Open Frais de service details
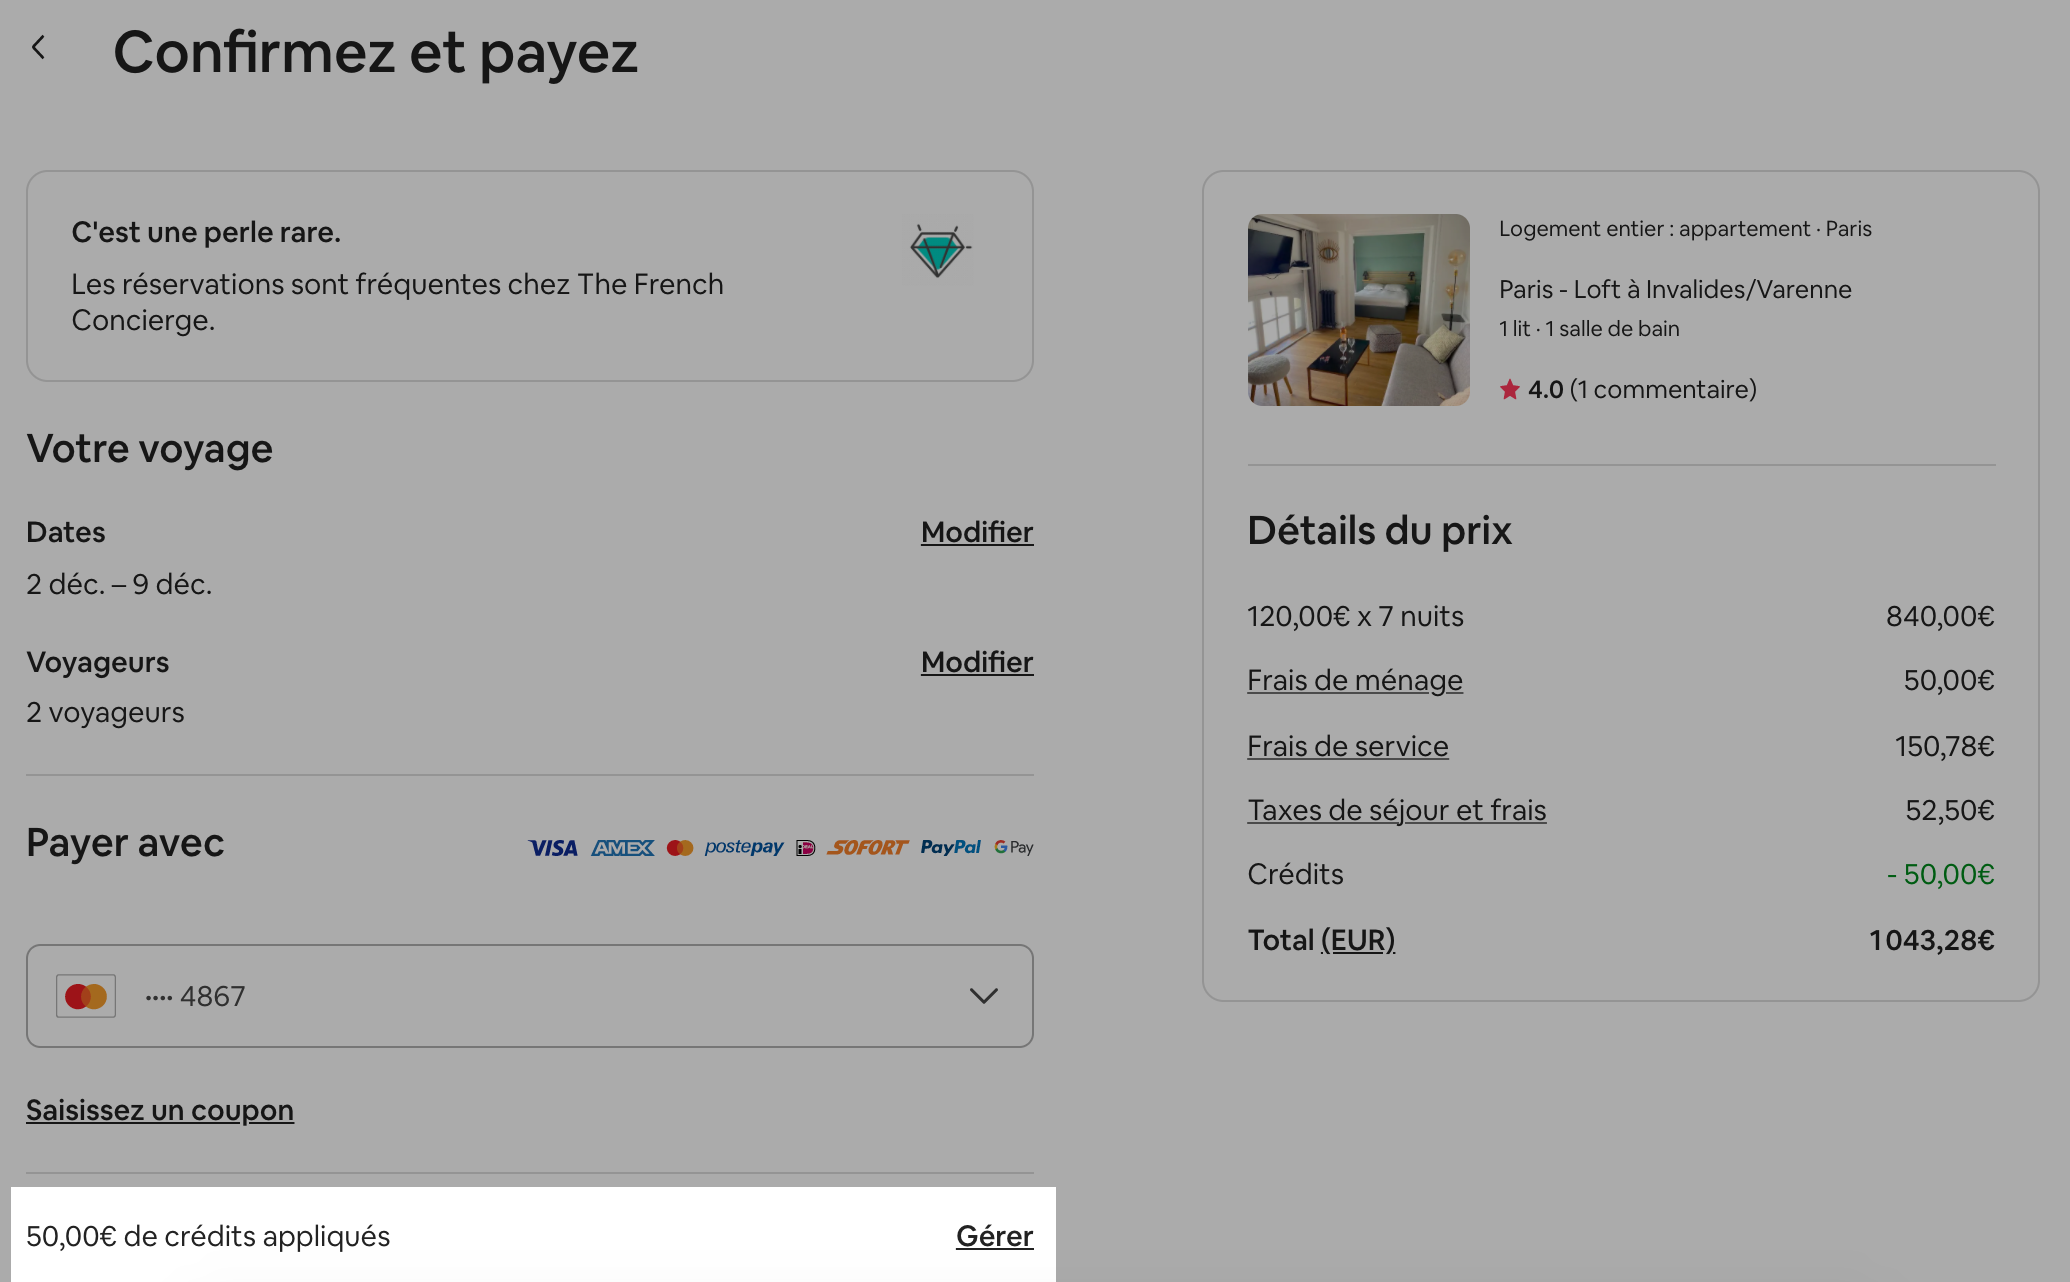2070x1282 pixels. (1348, 746)
